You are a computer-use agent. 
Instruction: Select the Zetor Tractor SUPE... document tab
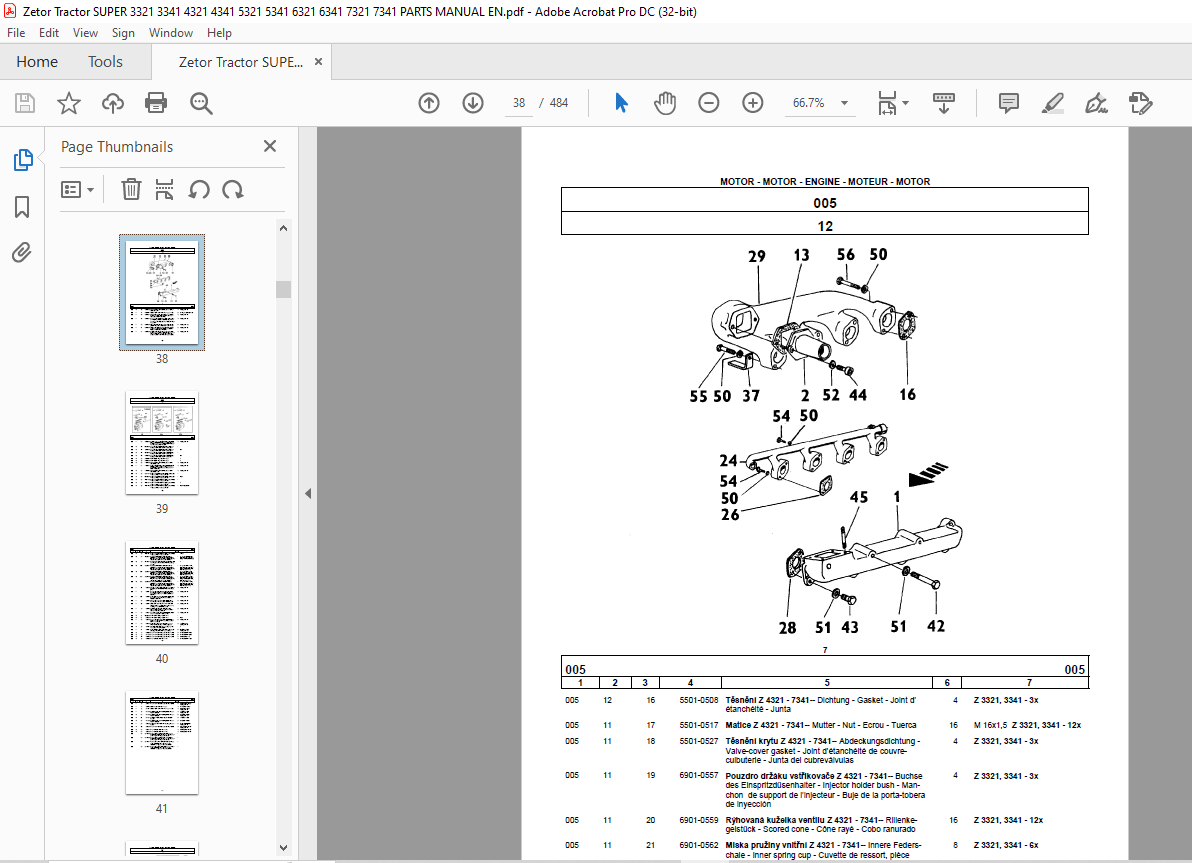tap(240, 62)
